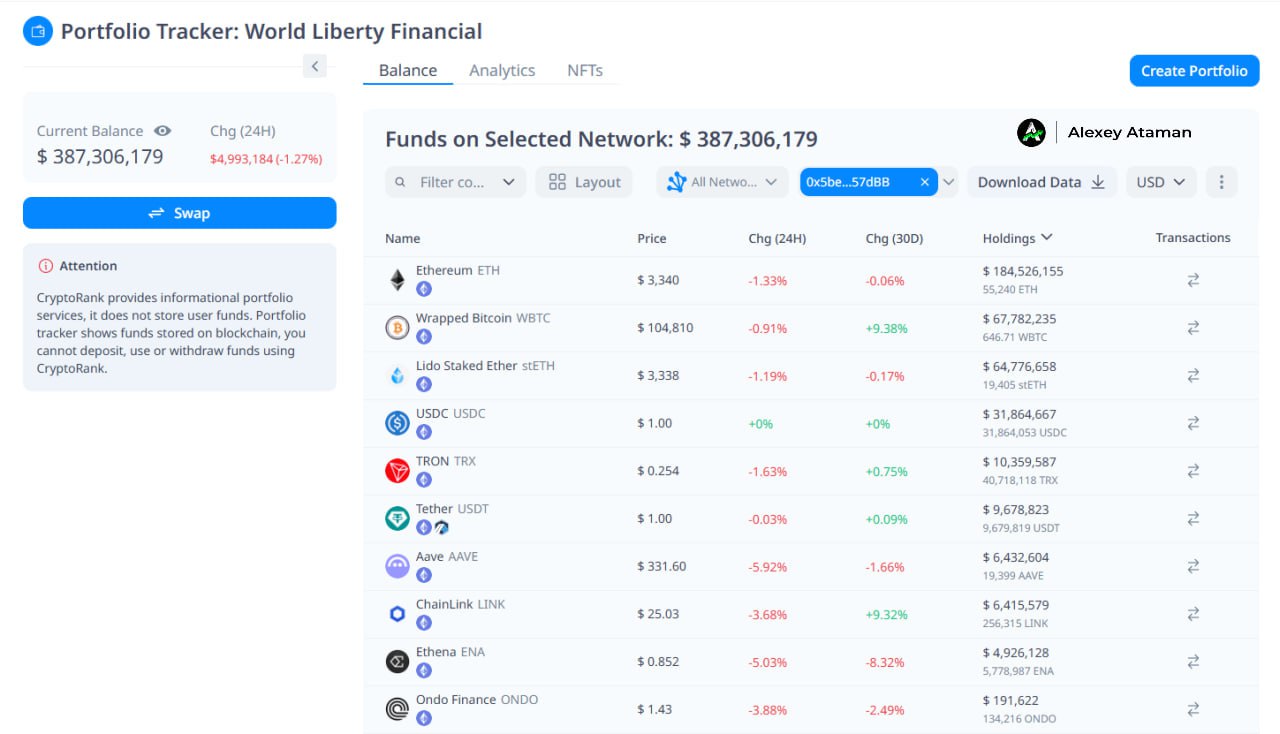Open the Ethereum ETH name link

458,270
